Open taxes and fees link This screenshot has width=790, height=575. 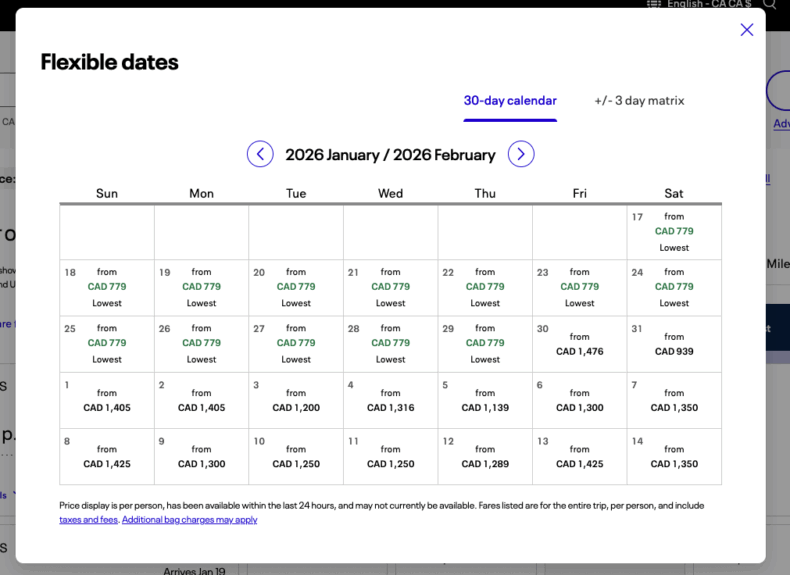click(88, 520)
